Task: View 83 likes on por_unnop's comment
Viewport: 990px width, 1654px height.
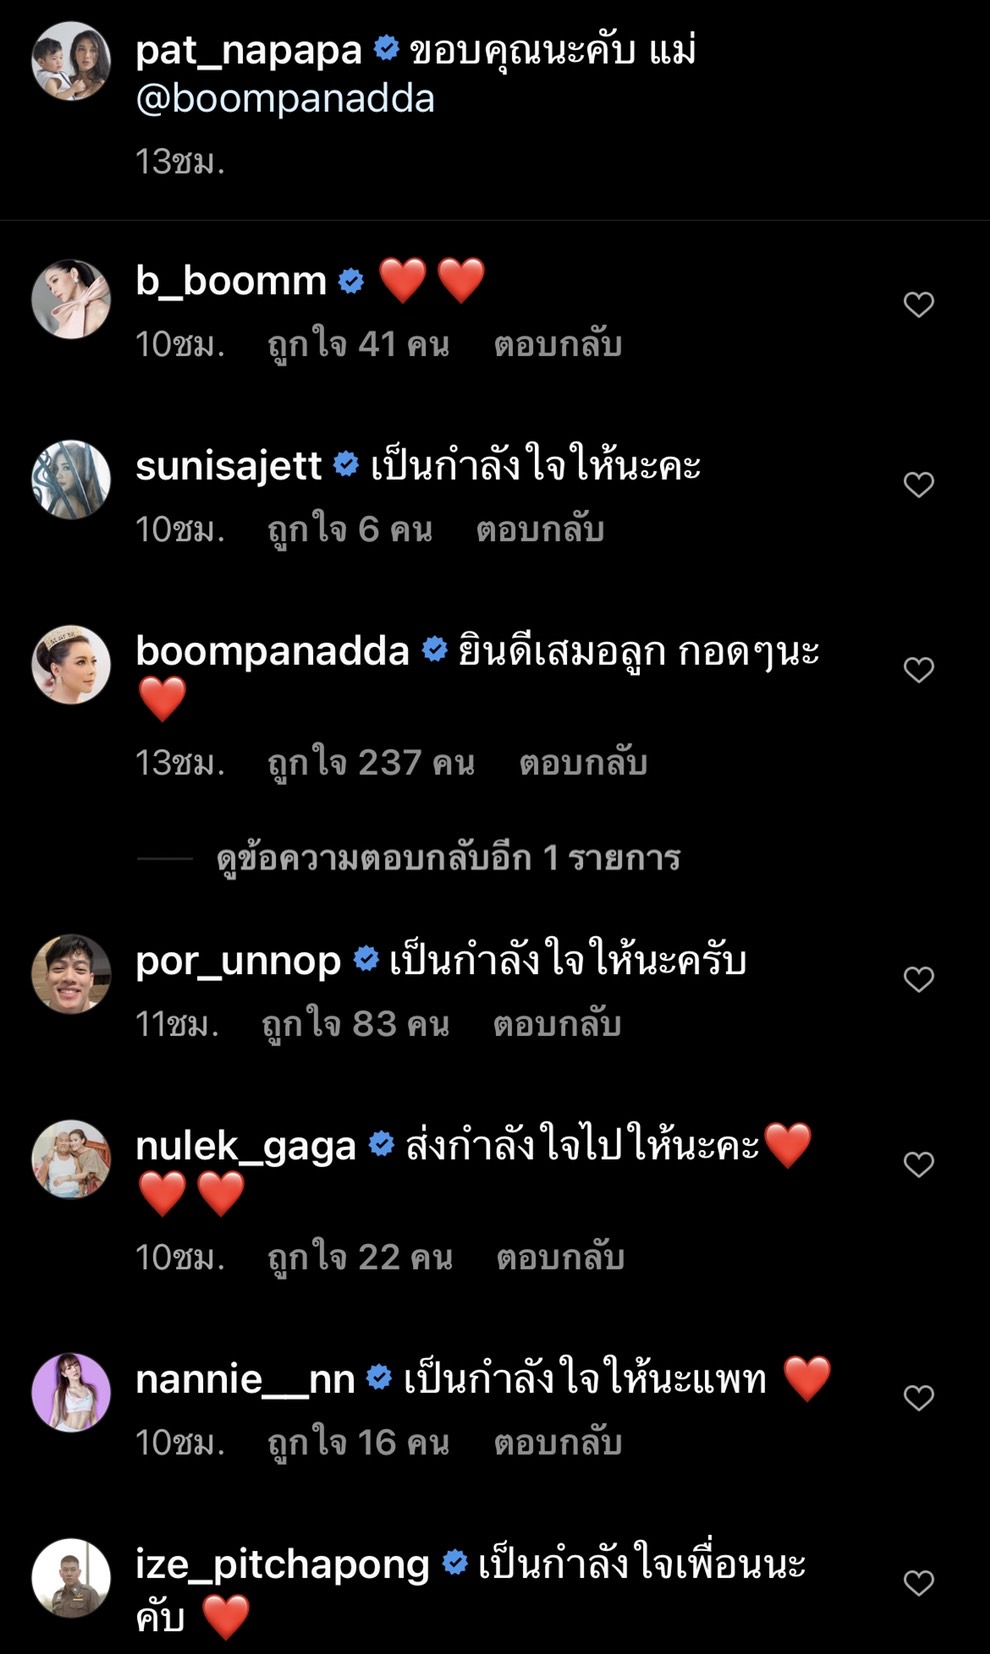Action: [355, 1024]
